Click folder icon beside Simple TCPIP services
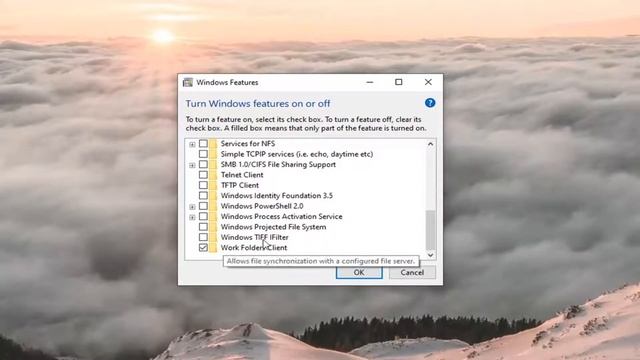The image size is (640, 360). coord(213,154)
